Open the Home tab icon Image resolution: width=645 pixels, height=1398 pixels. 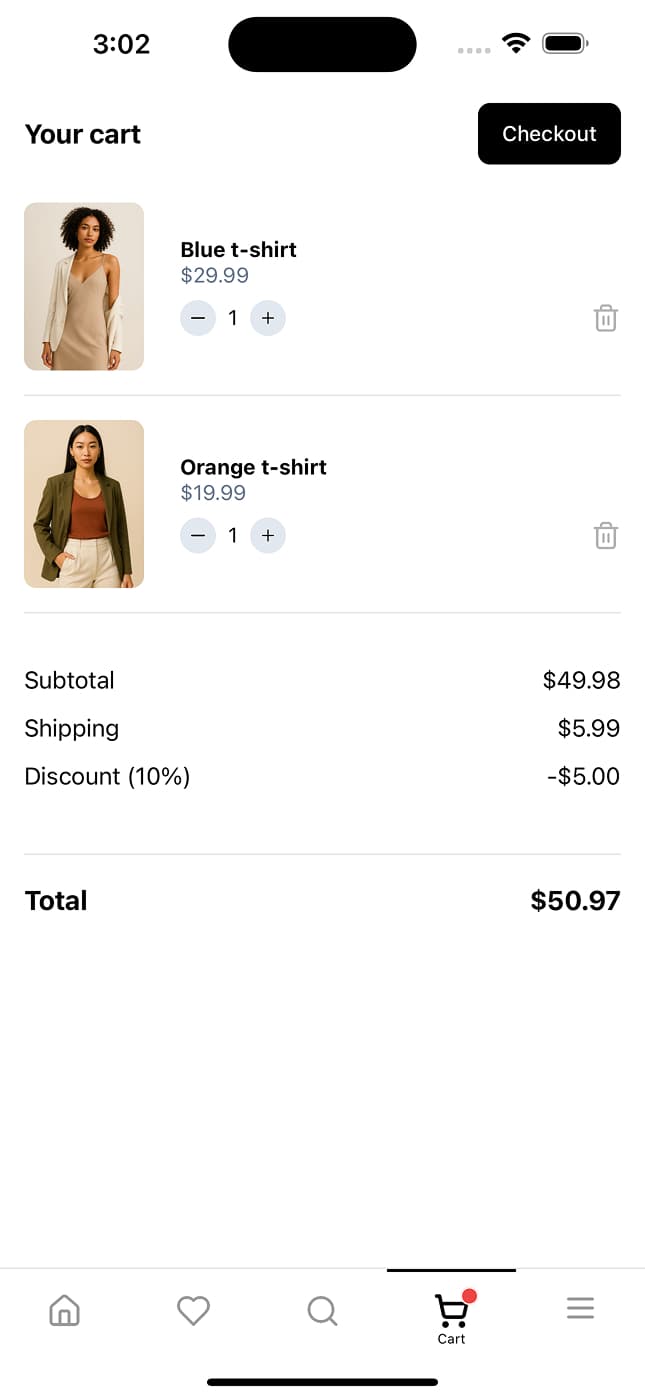point(64,1310)
